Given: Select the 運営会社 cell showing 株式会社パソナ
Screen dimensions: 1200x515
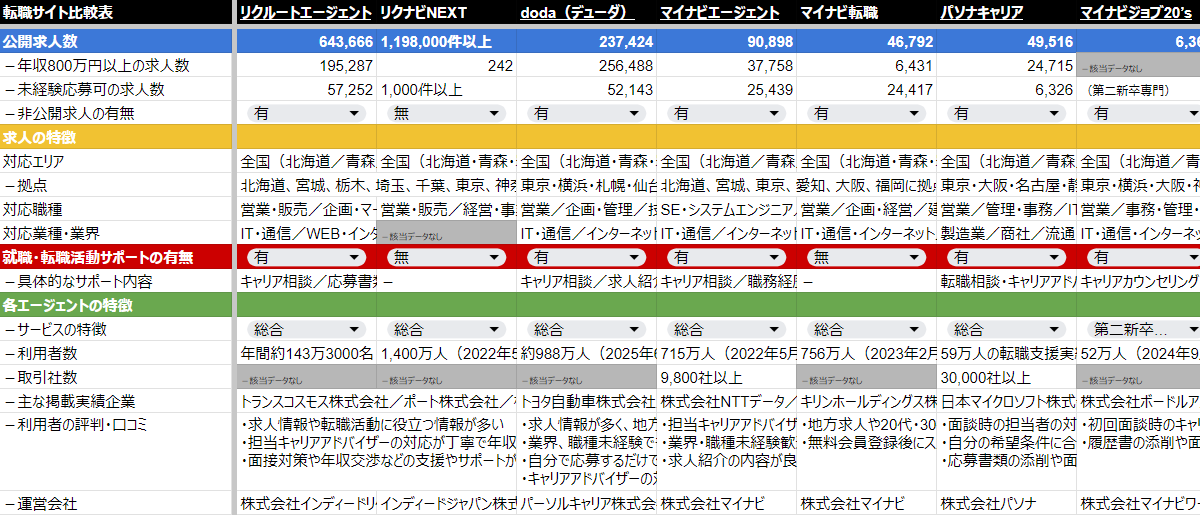Looking at the screenshot, I should coord(1006,503).
